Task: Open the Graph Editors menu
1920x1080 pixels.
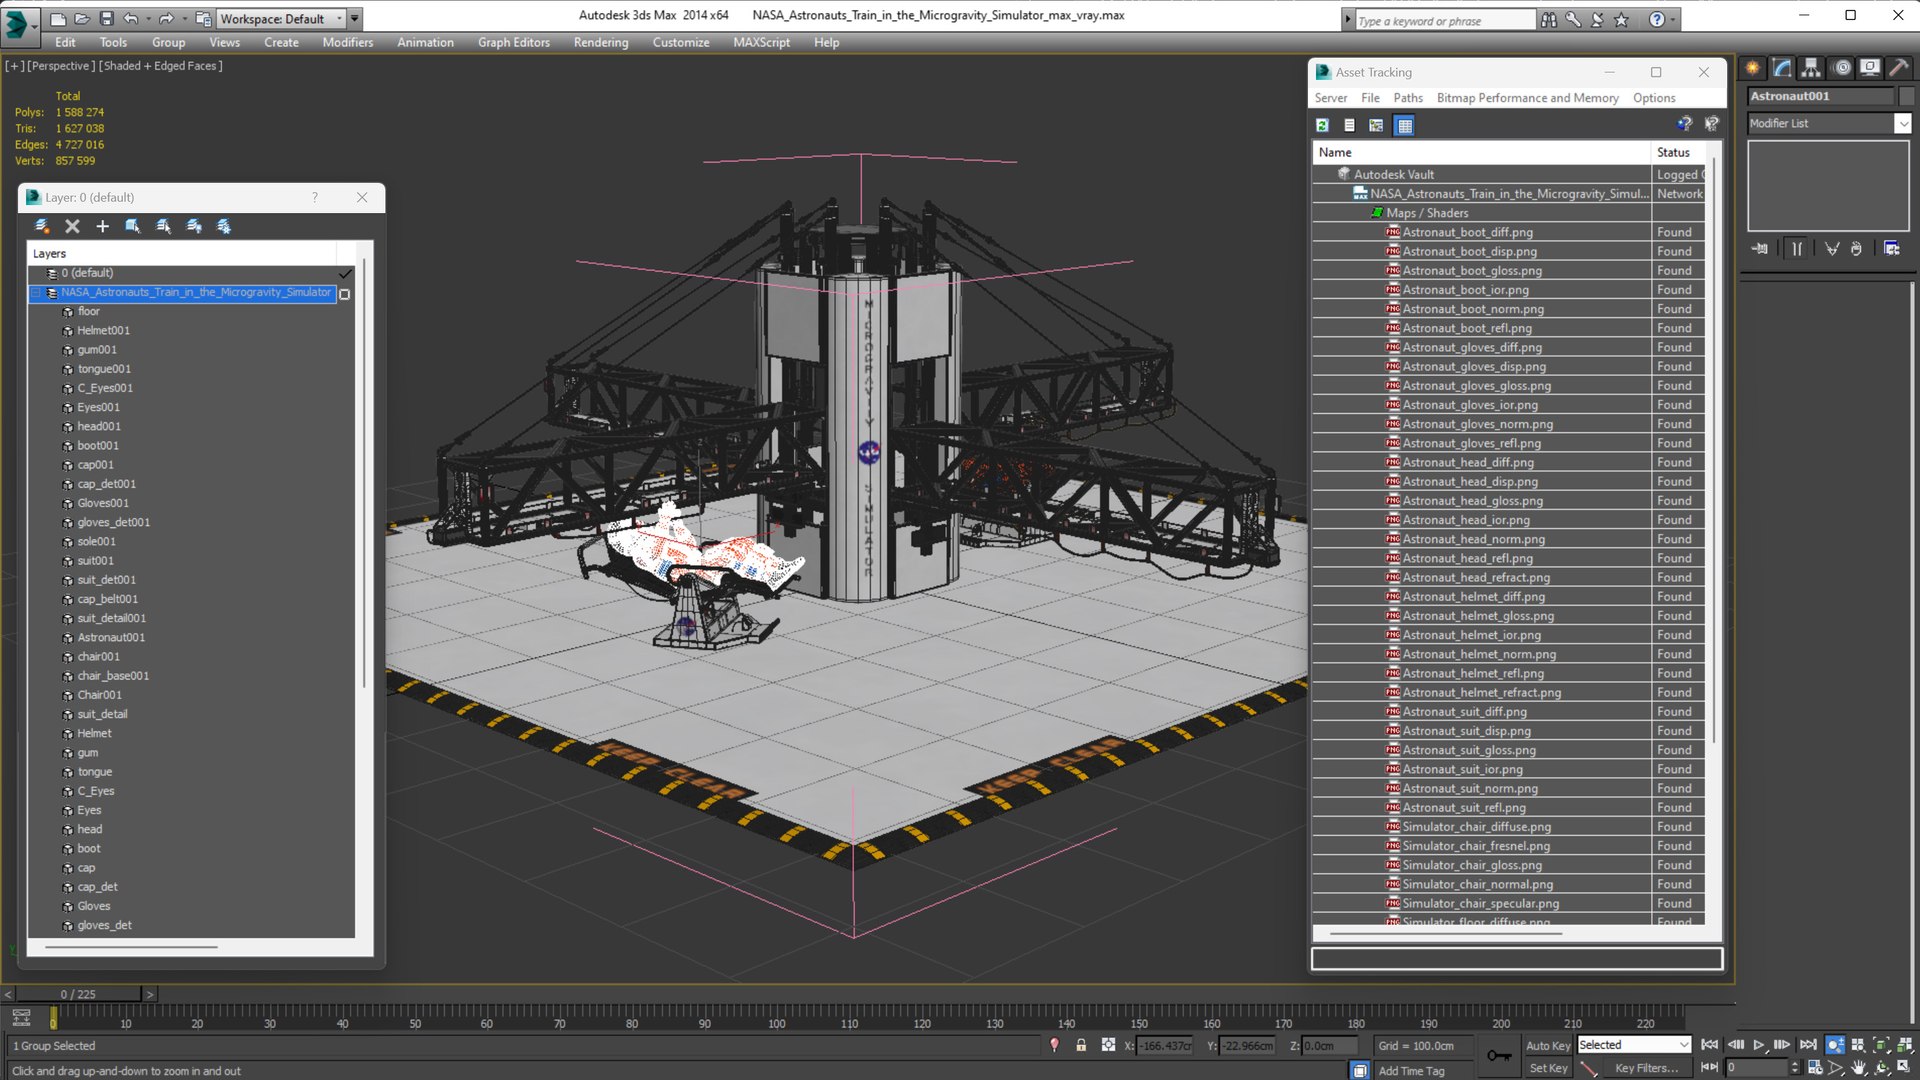Action: [513, 42]
